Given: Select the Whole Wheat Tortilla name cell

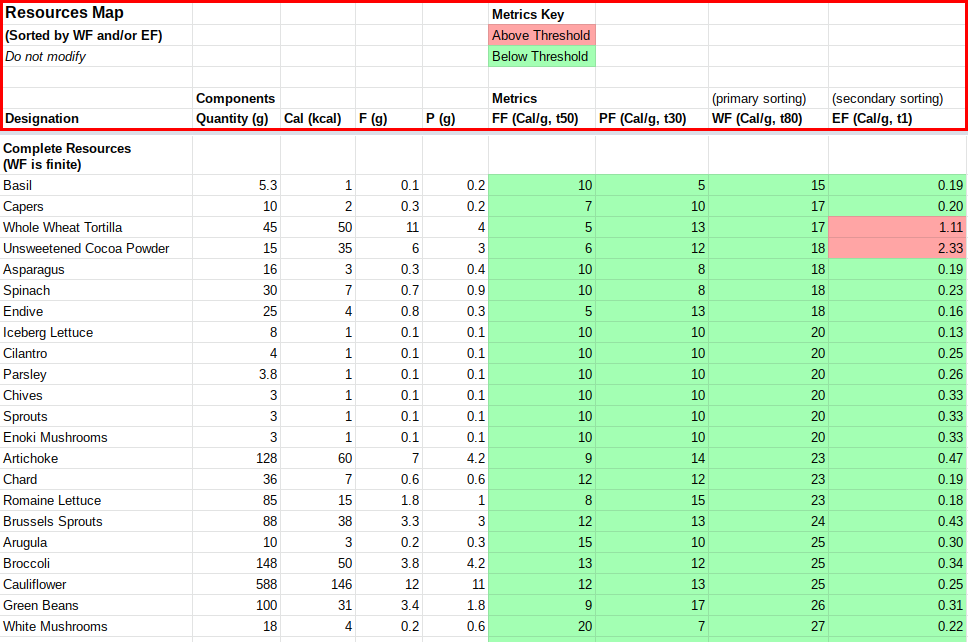Looking at the screenshot, I should click(x=63, y=228).
